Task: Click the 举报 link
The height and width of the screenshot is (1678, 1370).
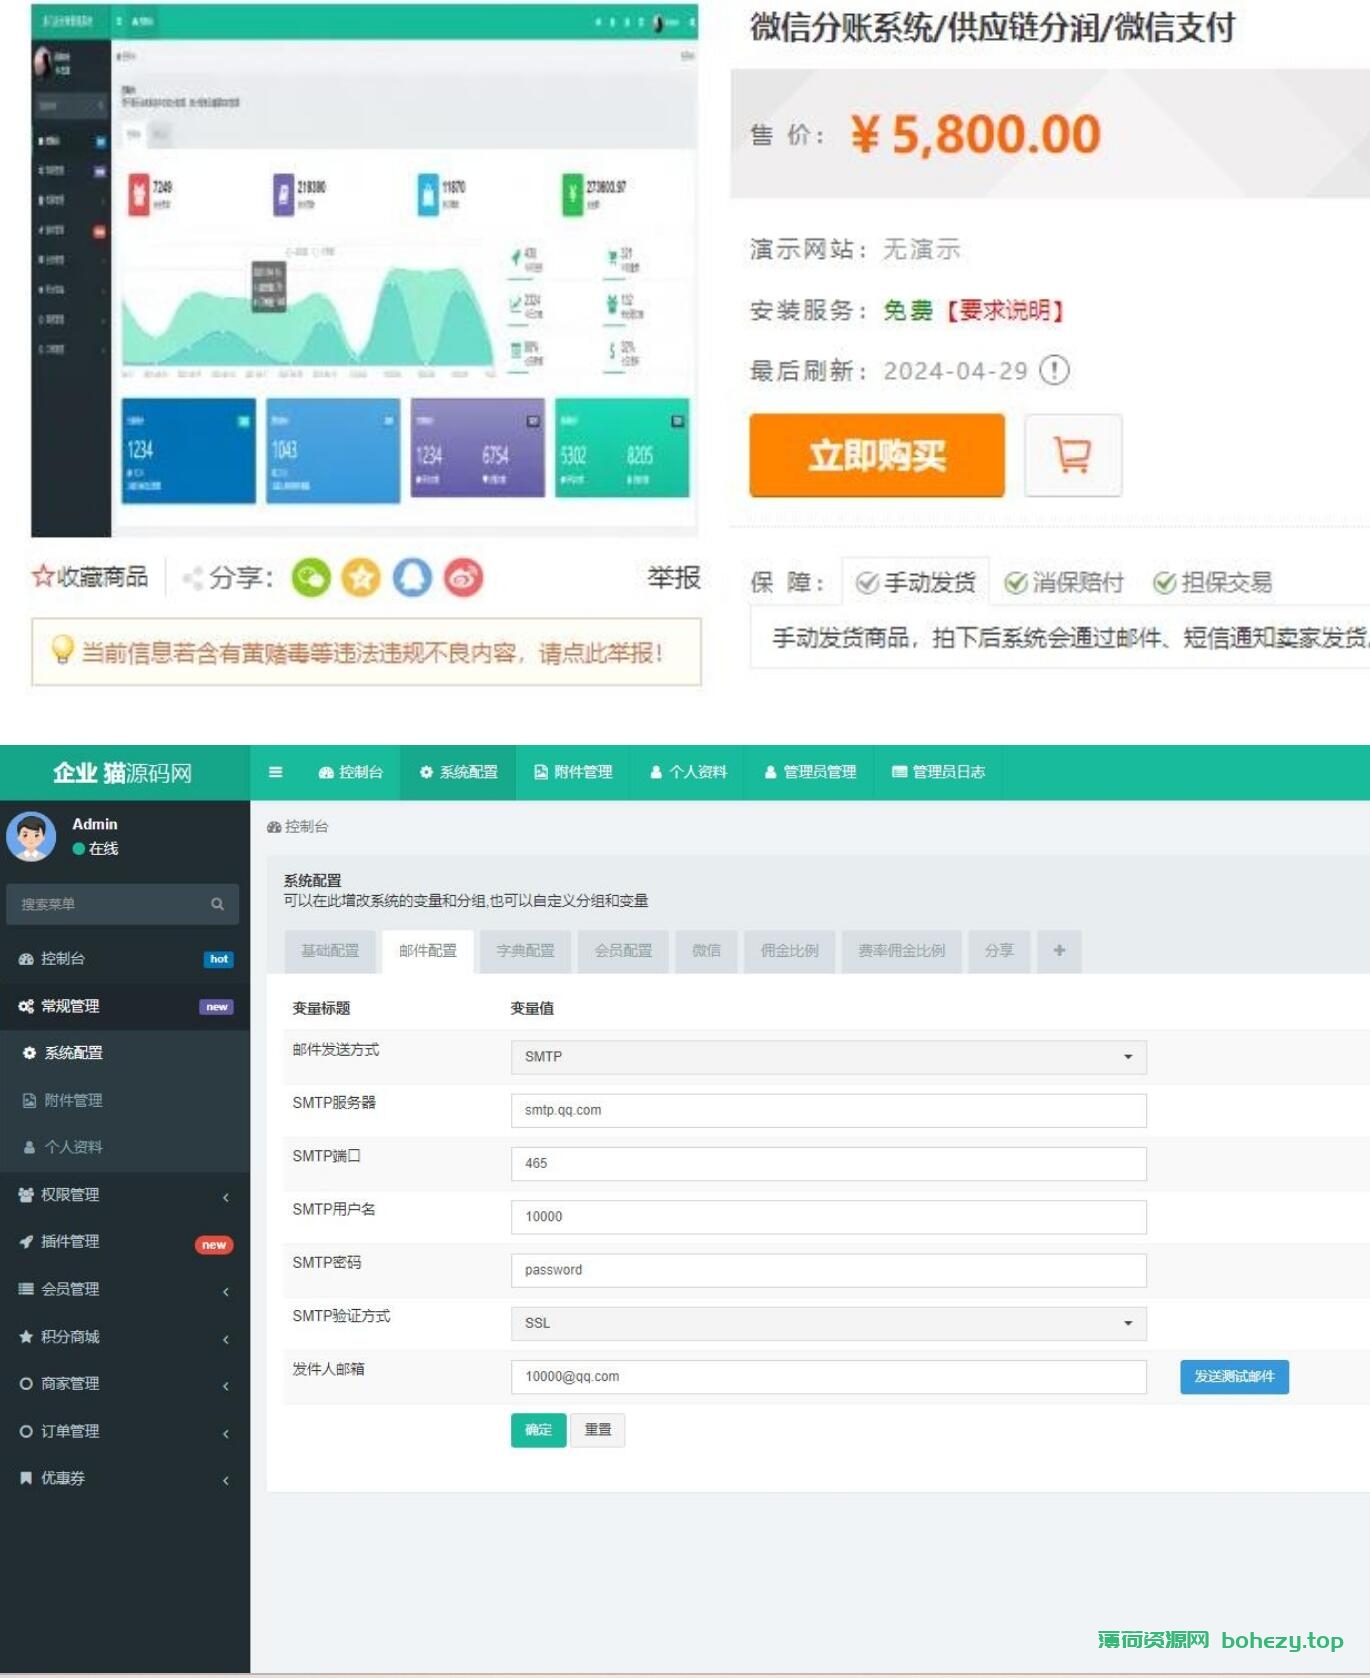Action: 673,577
